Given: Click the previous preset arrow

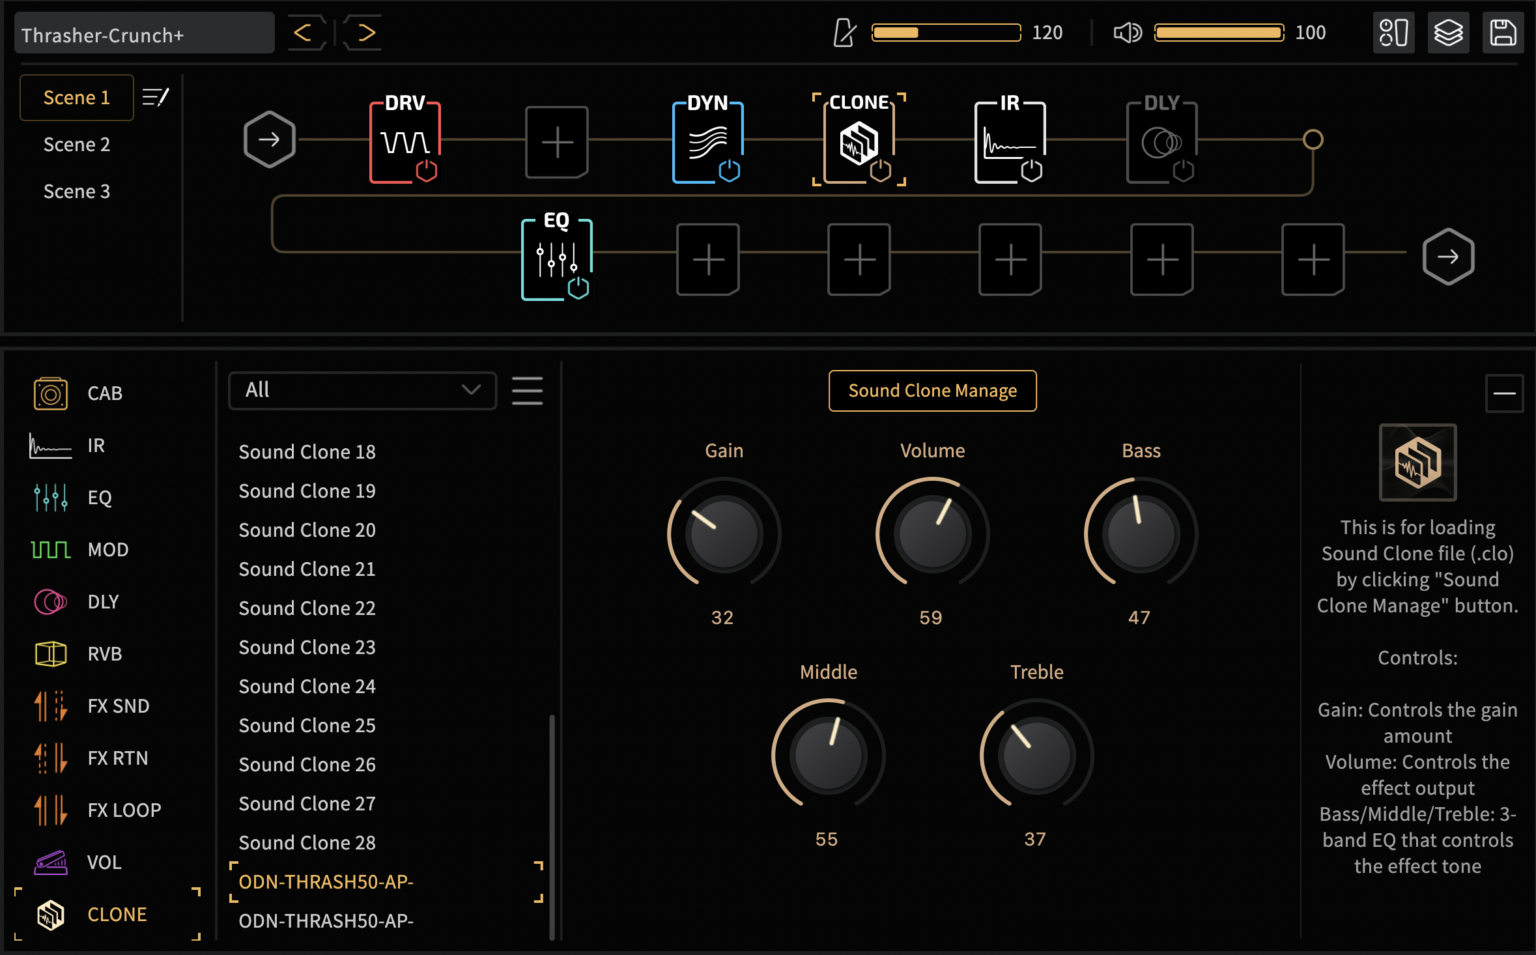Looking at the screenshot, I should 307,32.
